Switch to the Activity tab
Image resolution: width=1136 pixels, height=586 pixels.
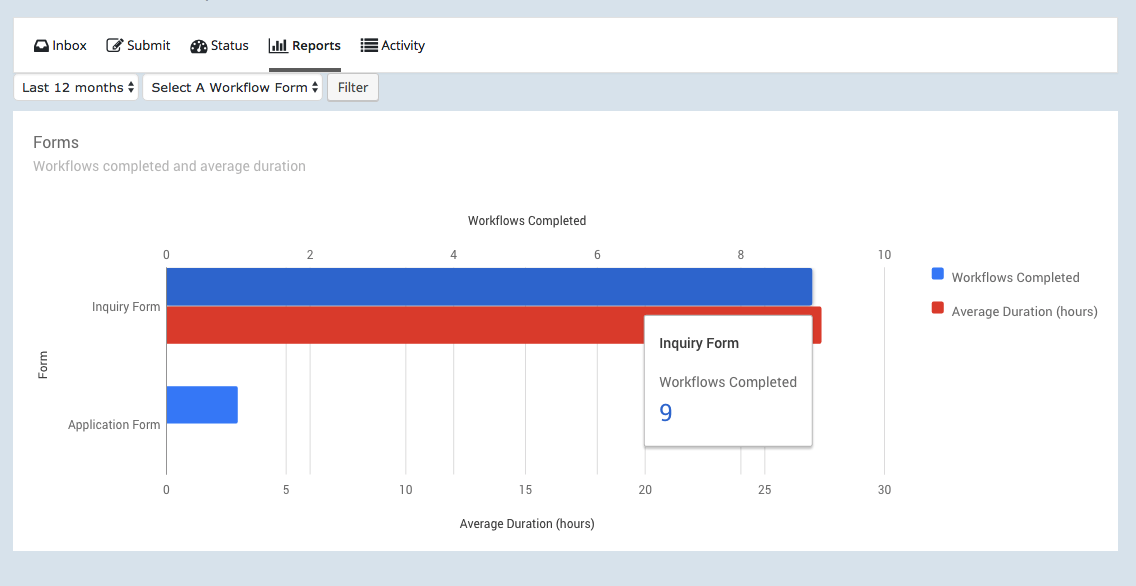pos(392,45)
